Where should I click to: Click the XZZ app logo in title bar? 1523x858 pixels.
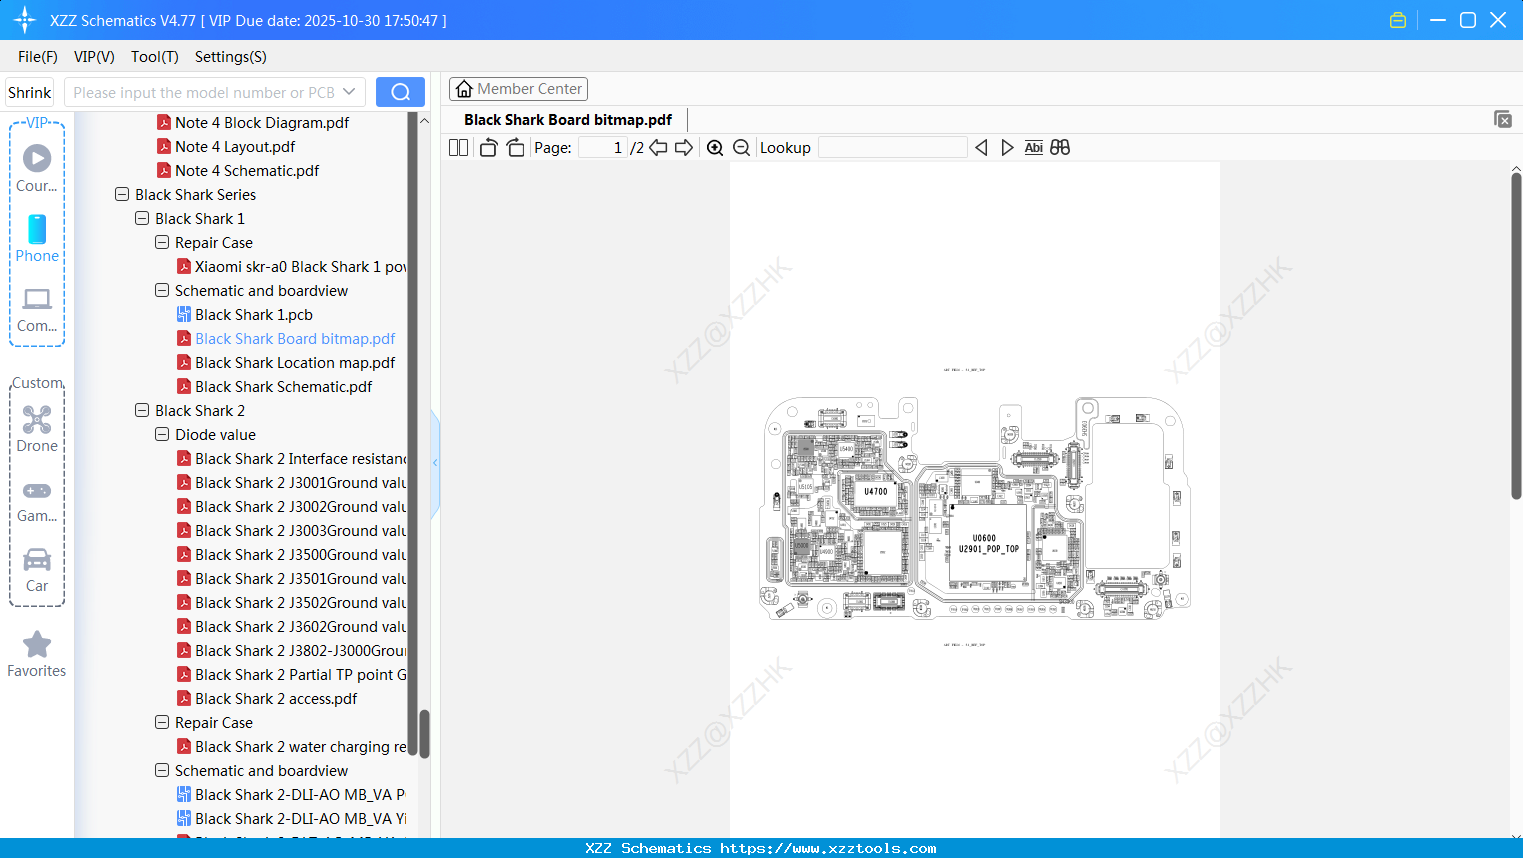coord(25,20)
